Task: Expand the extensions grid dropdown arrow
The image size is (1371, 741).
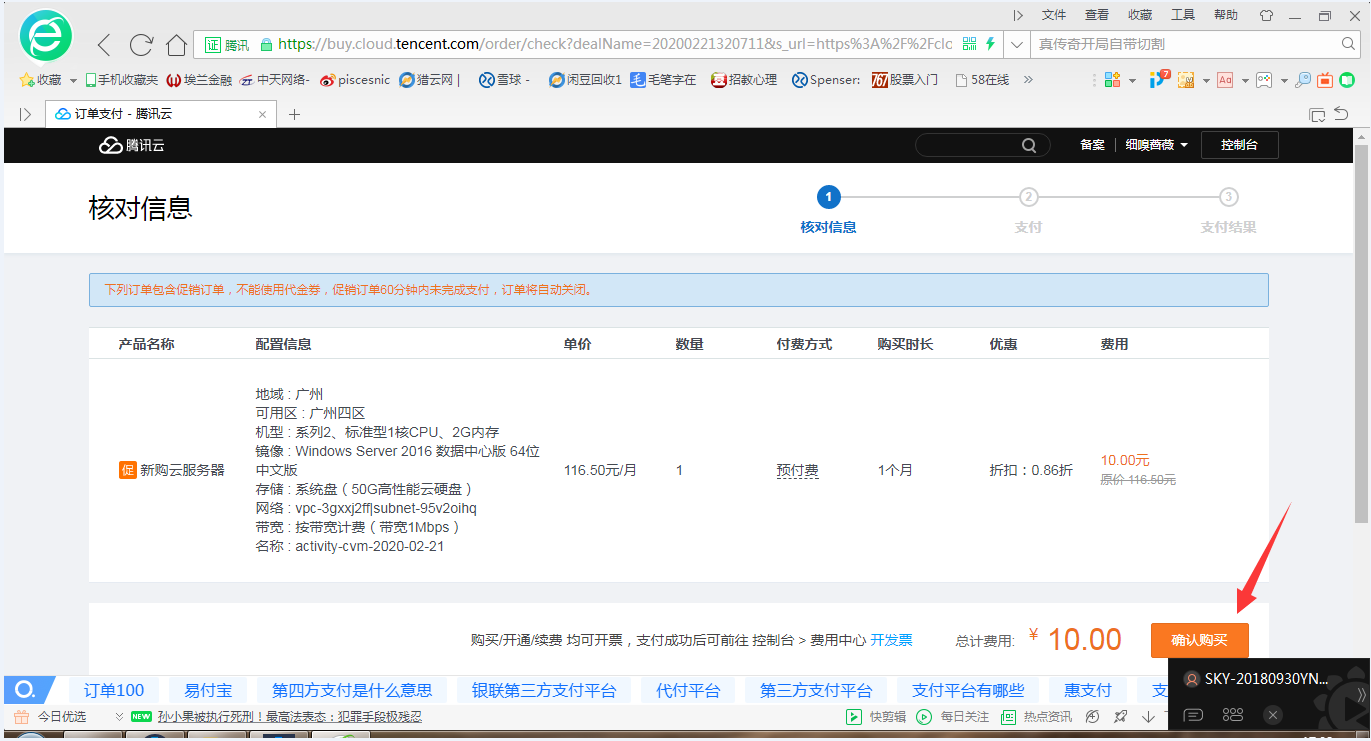Action: click(x=1132, y=81)
